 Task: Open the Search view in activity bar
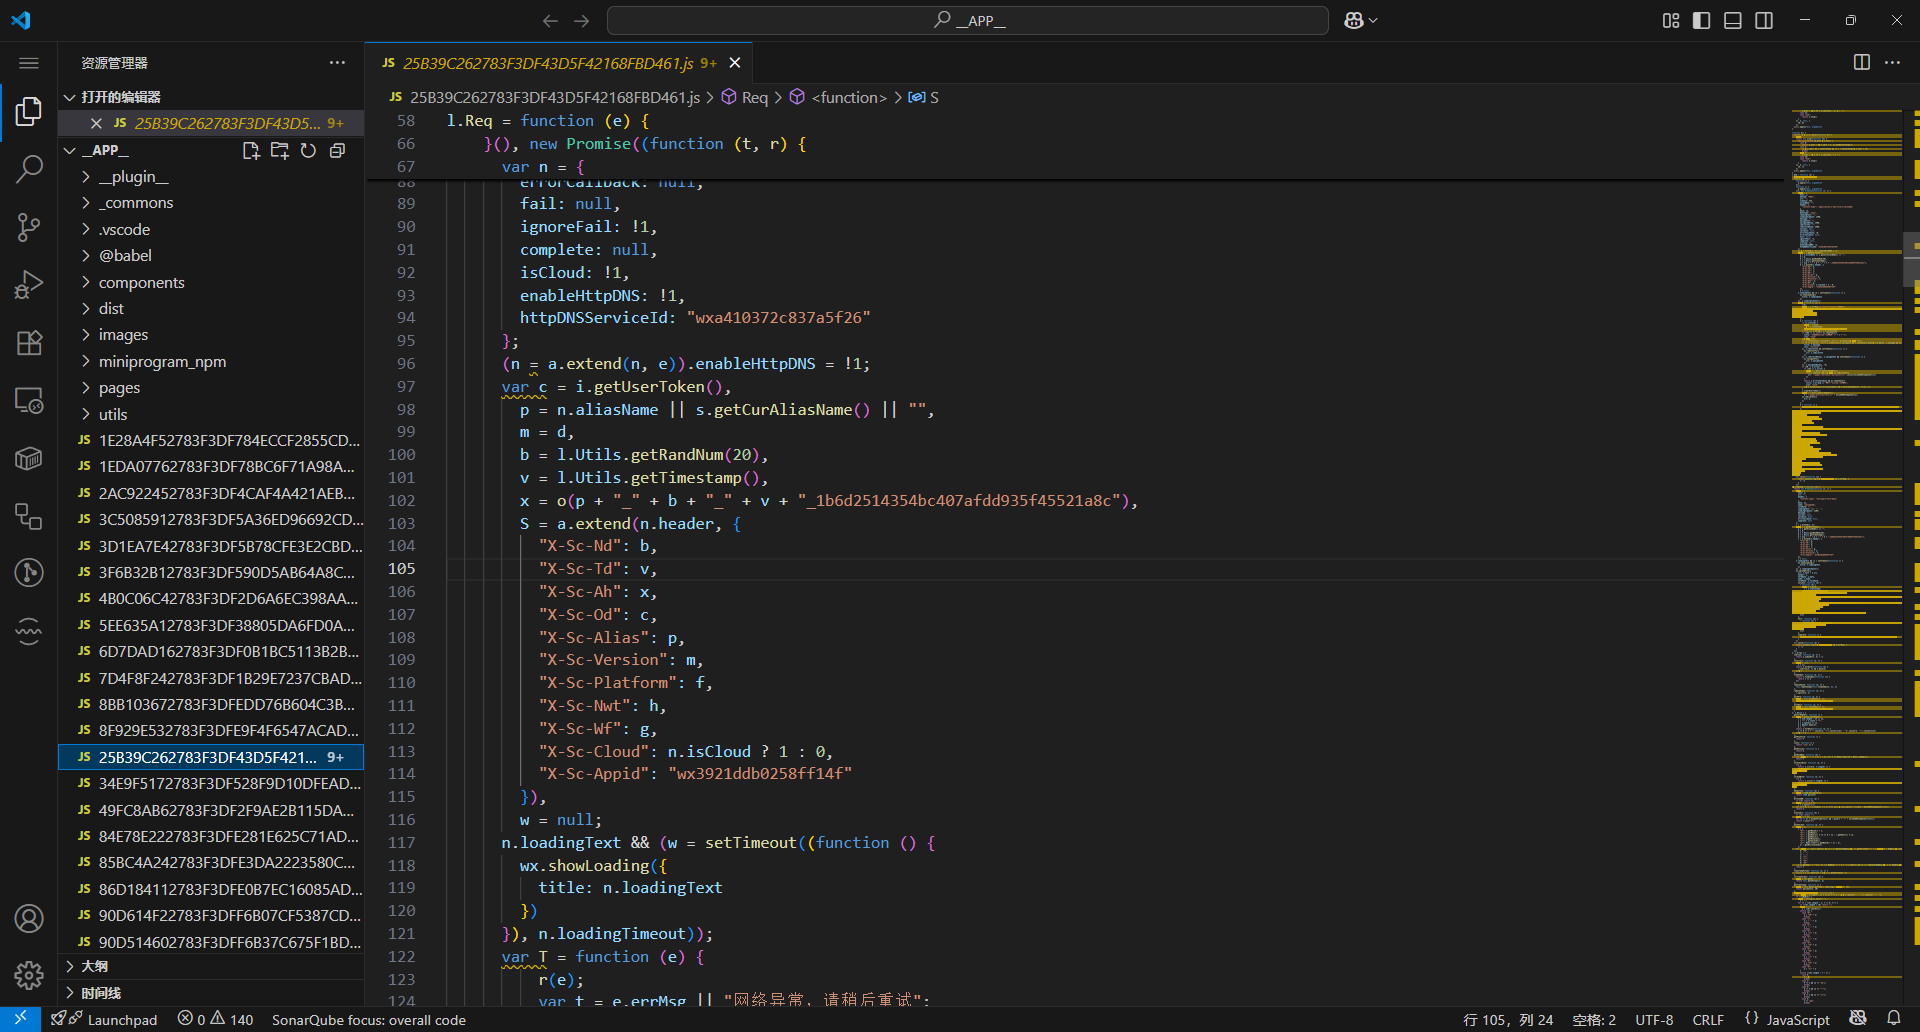coord(29,169)
